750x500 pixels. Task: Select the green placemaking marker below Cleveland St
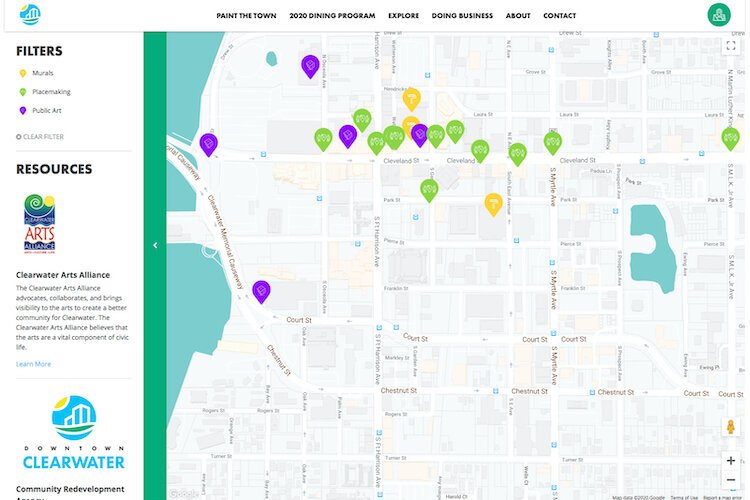click(x=429, y=189)
